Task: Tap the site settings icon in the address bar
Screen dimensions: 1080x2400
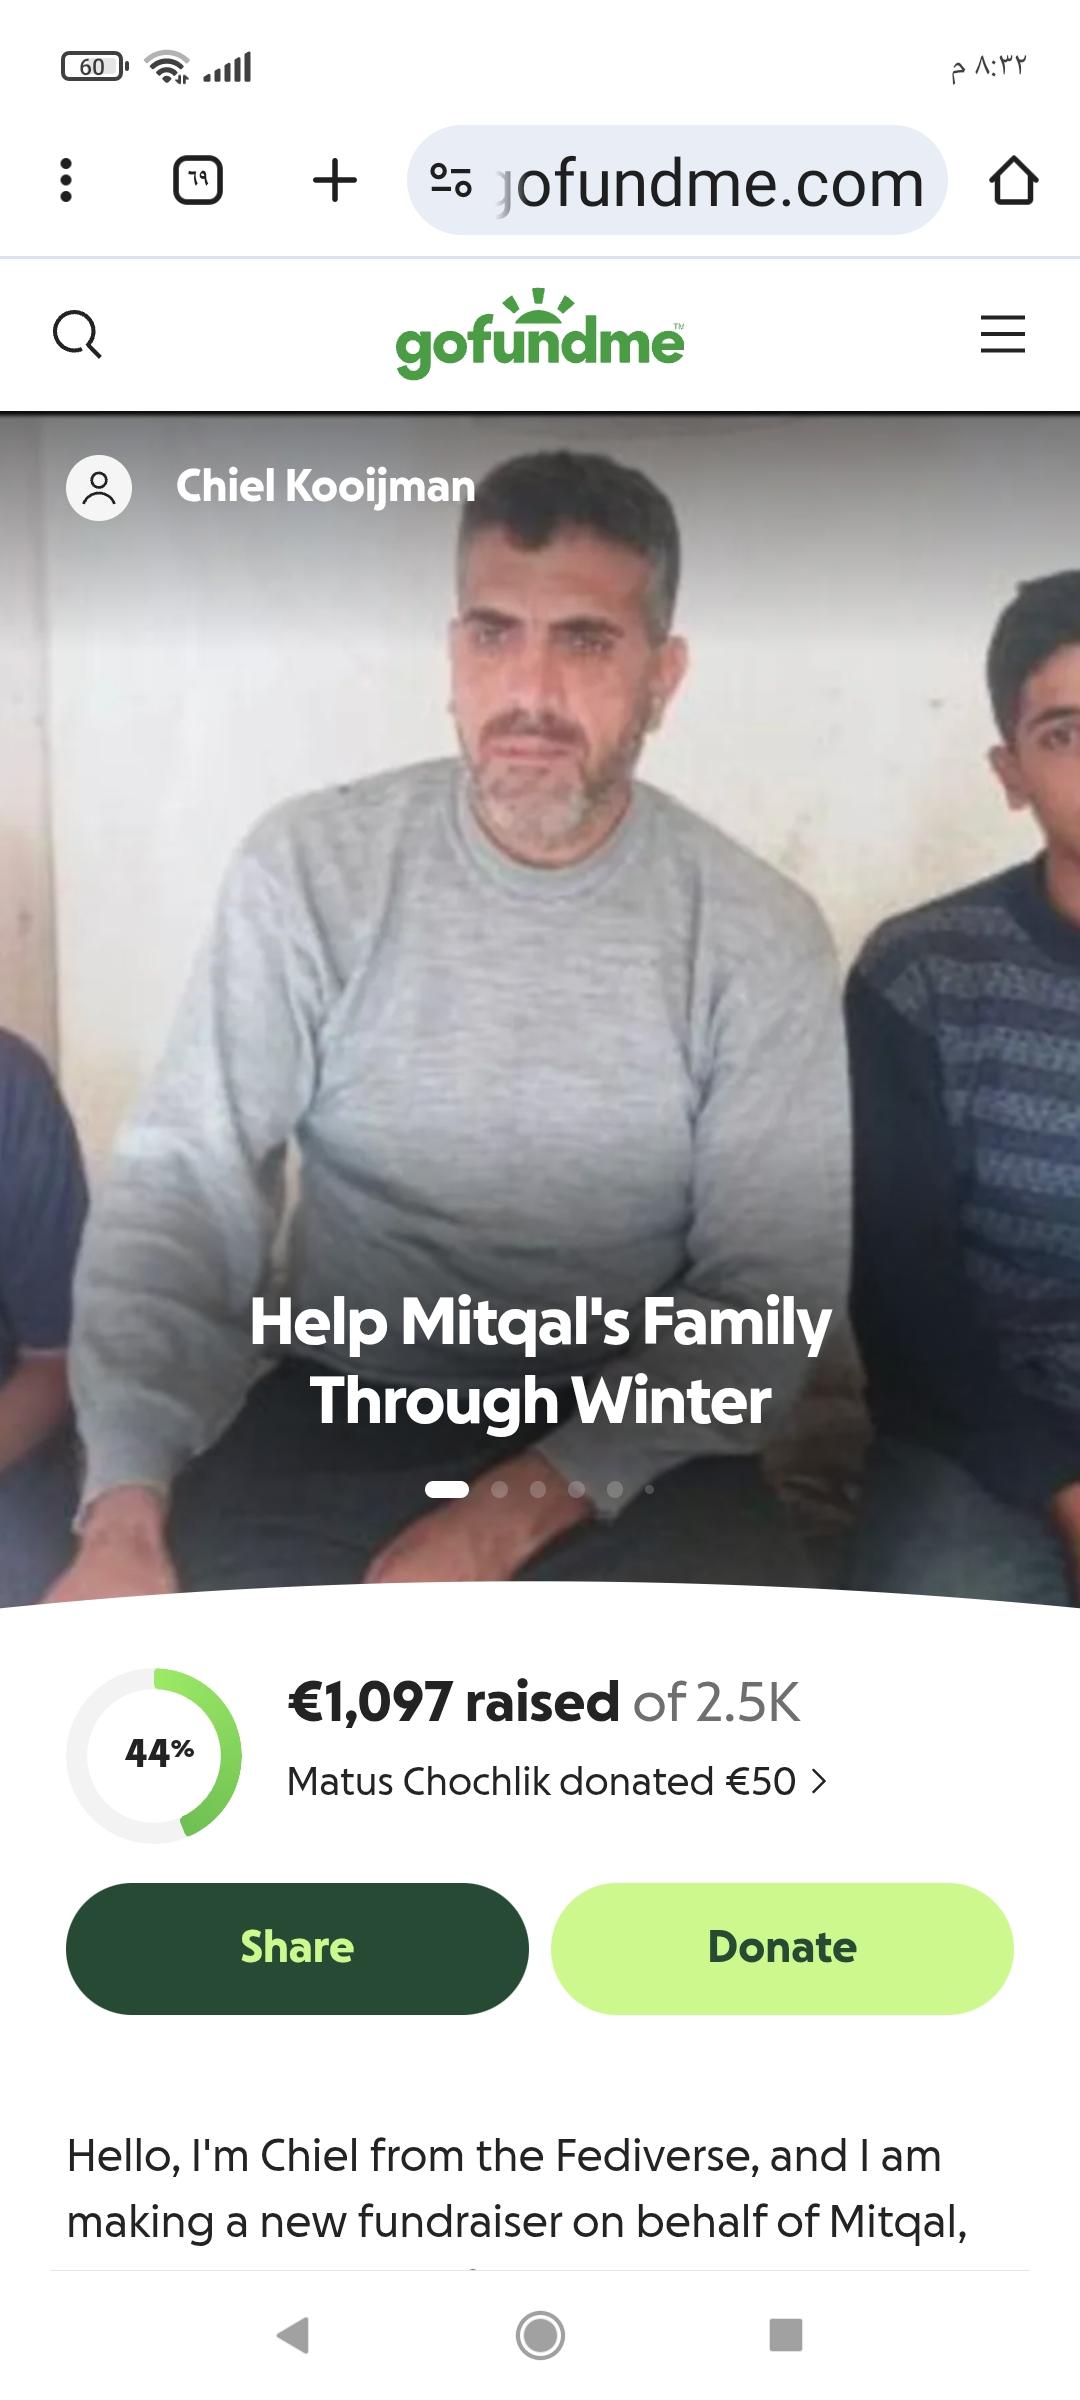Action: pyautogui.click(x=451, y=181)
